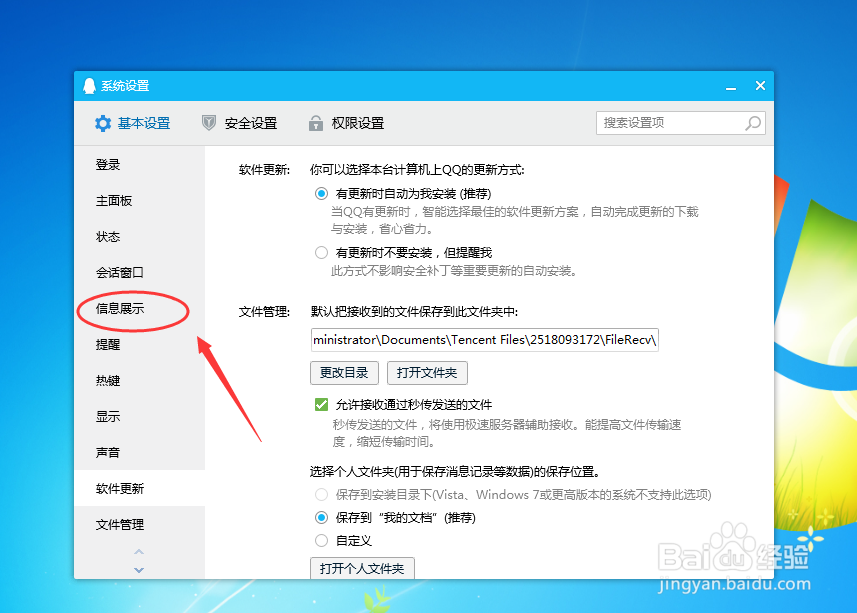Click the down chevron at sidebar bottom
This screenshot has height=613, width=857.
tap(139, 569)
